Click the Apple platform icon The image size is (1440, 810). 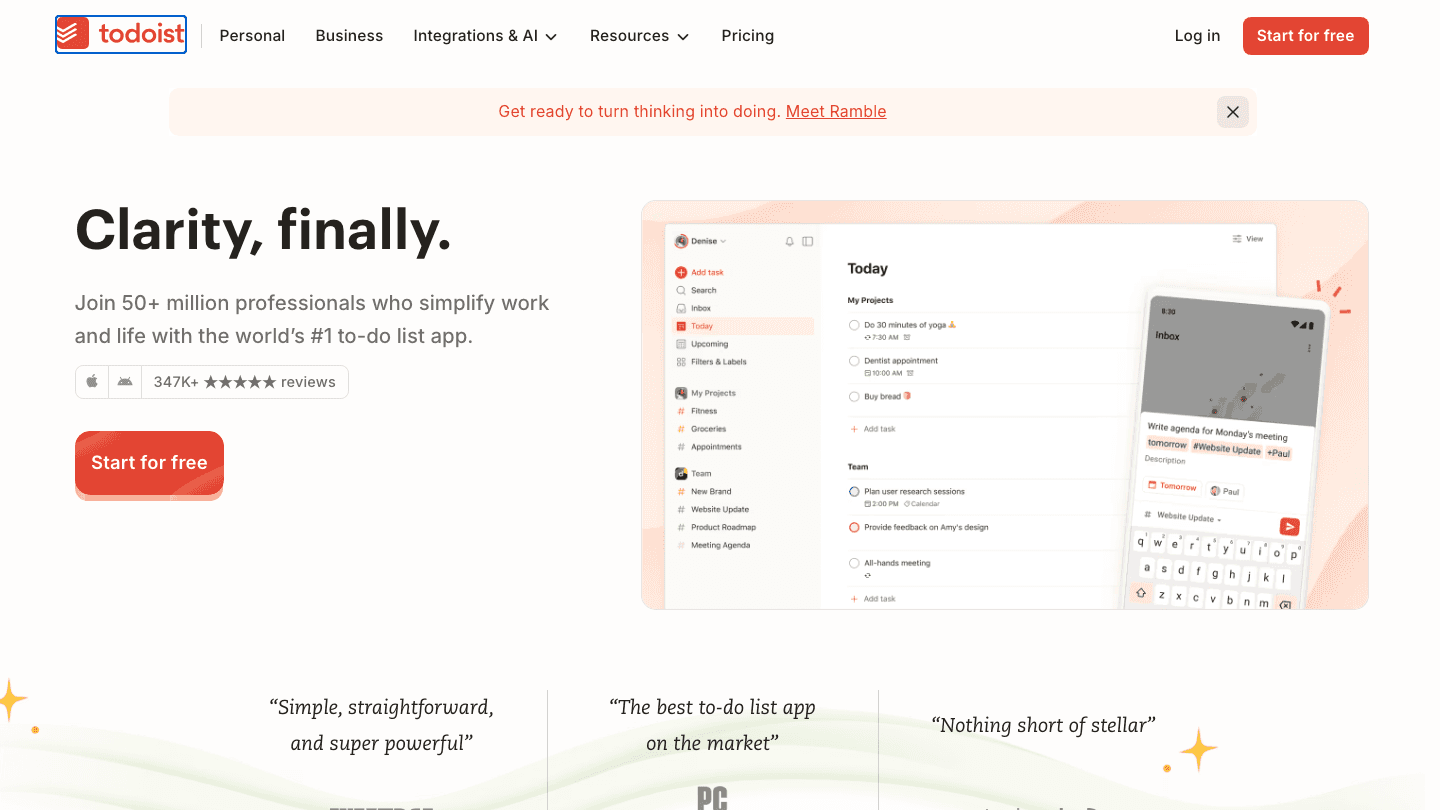coord(92,382)
